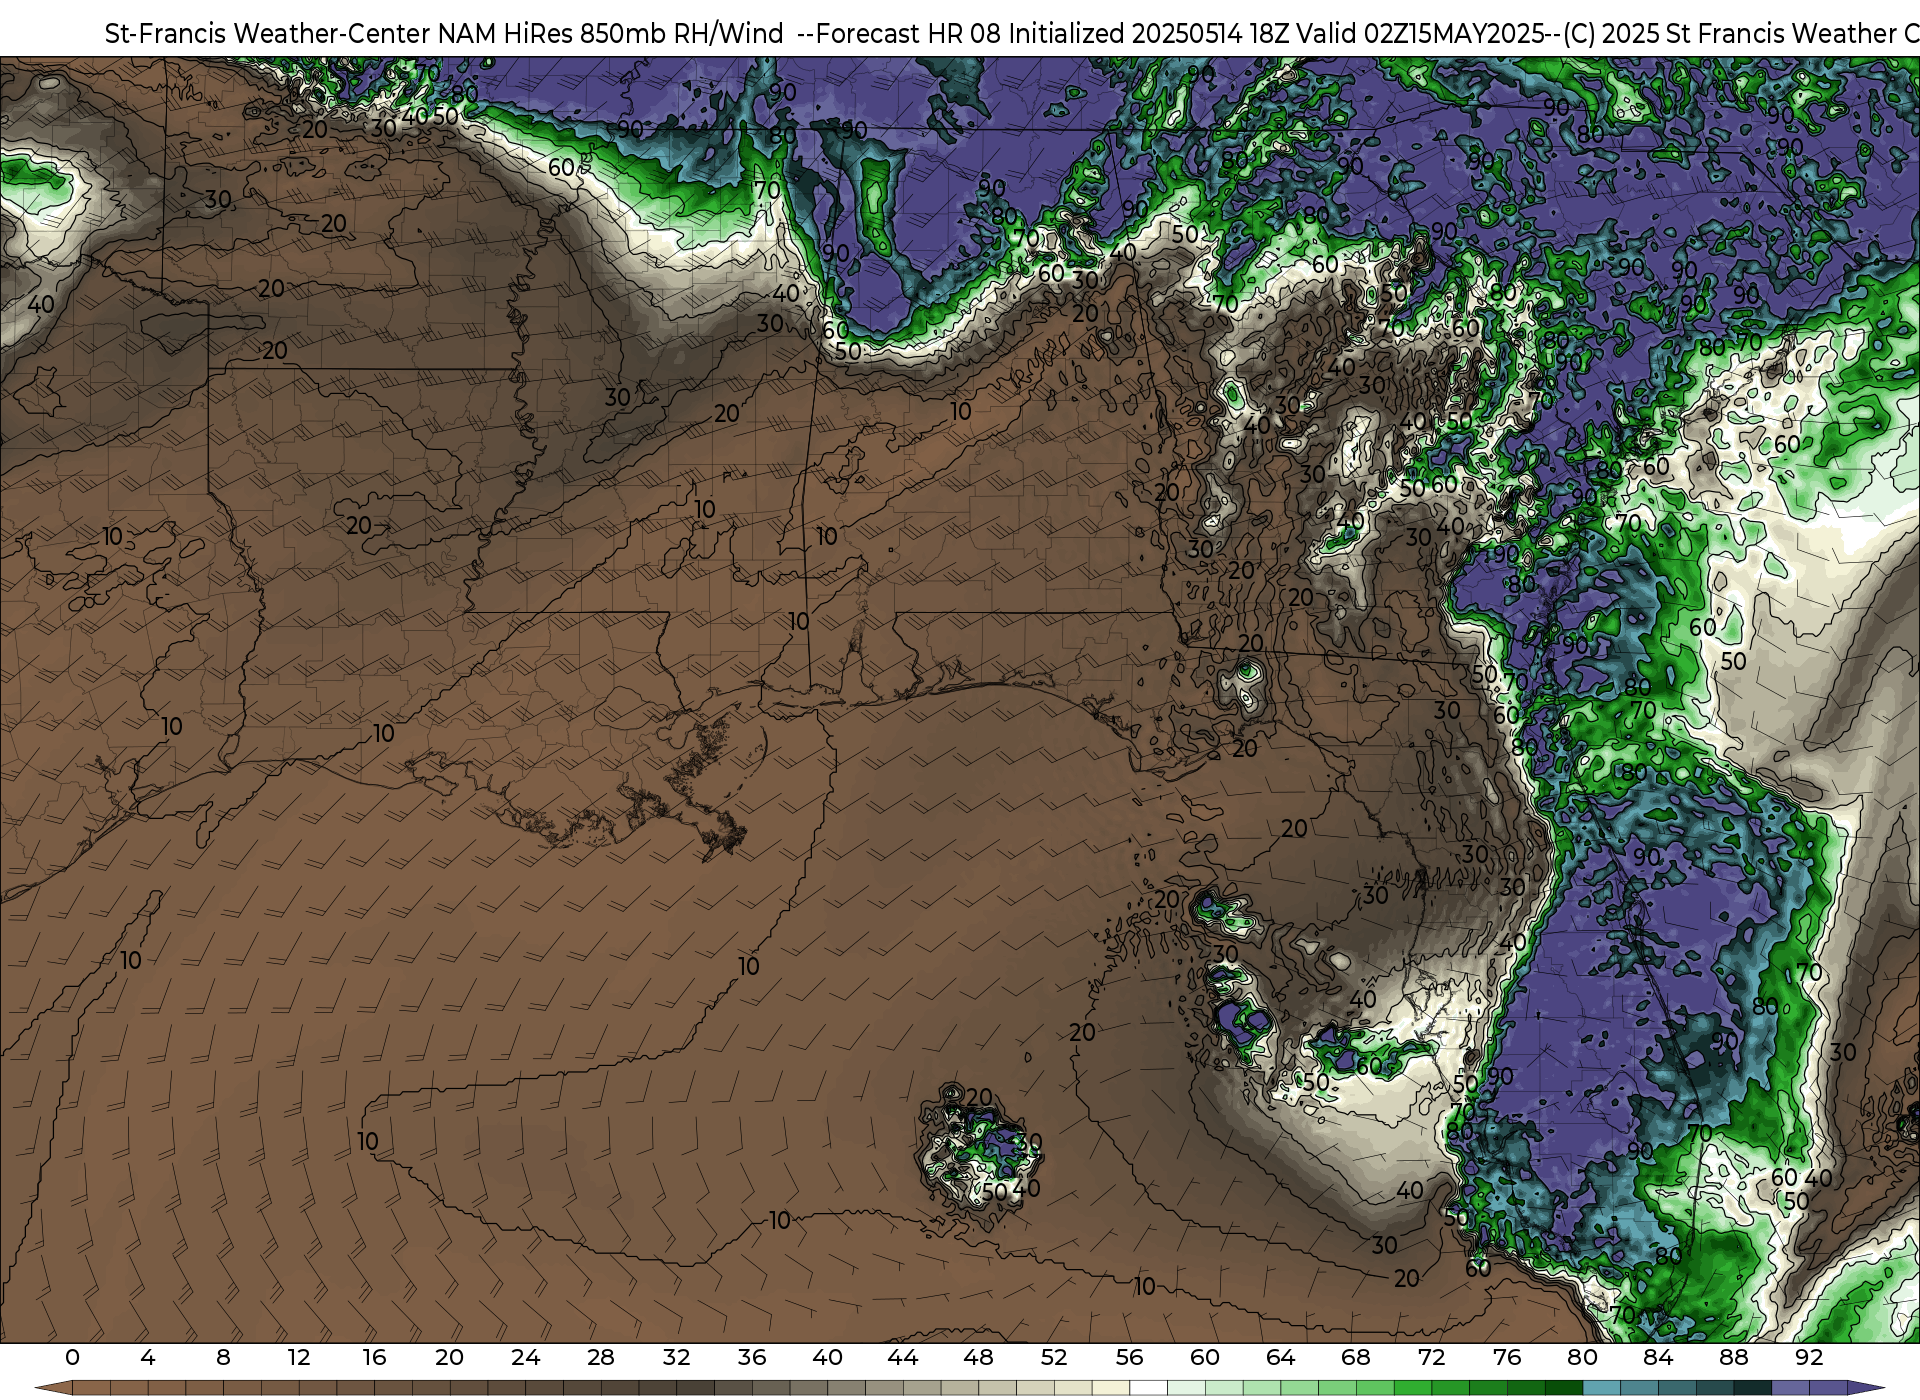Click the colorbar tick label '0'
Screen dimensions: 1920x1400
click(72, 1357)
